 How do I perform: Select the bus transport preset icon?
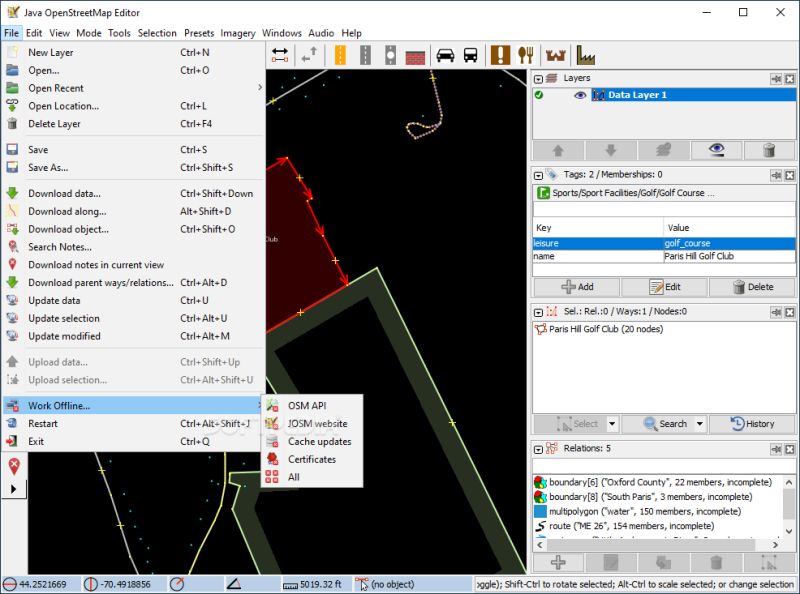[x=471, y=55]
